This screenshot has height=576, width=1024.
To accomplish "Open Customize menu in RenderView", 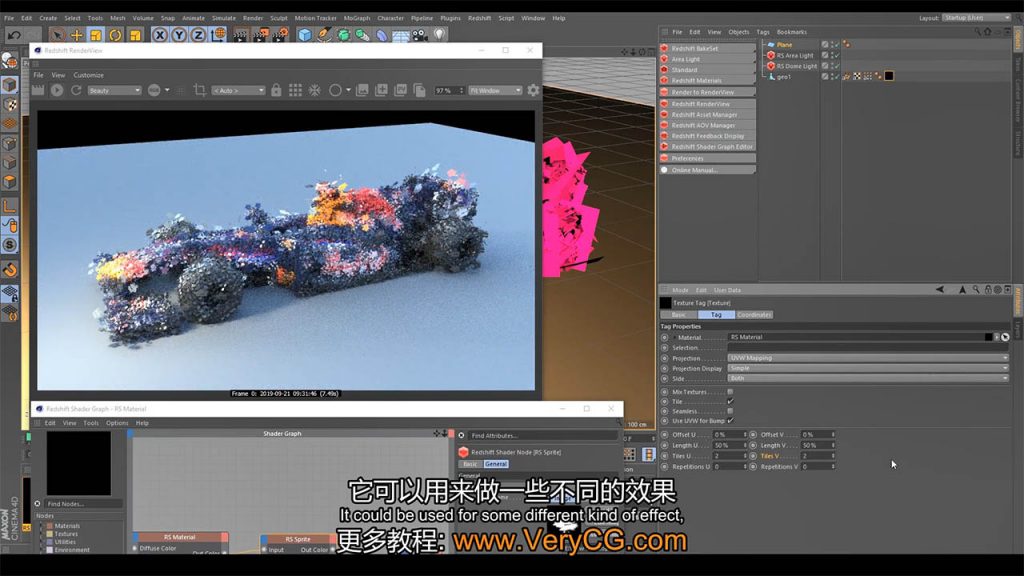I will [88, 75].
